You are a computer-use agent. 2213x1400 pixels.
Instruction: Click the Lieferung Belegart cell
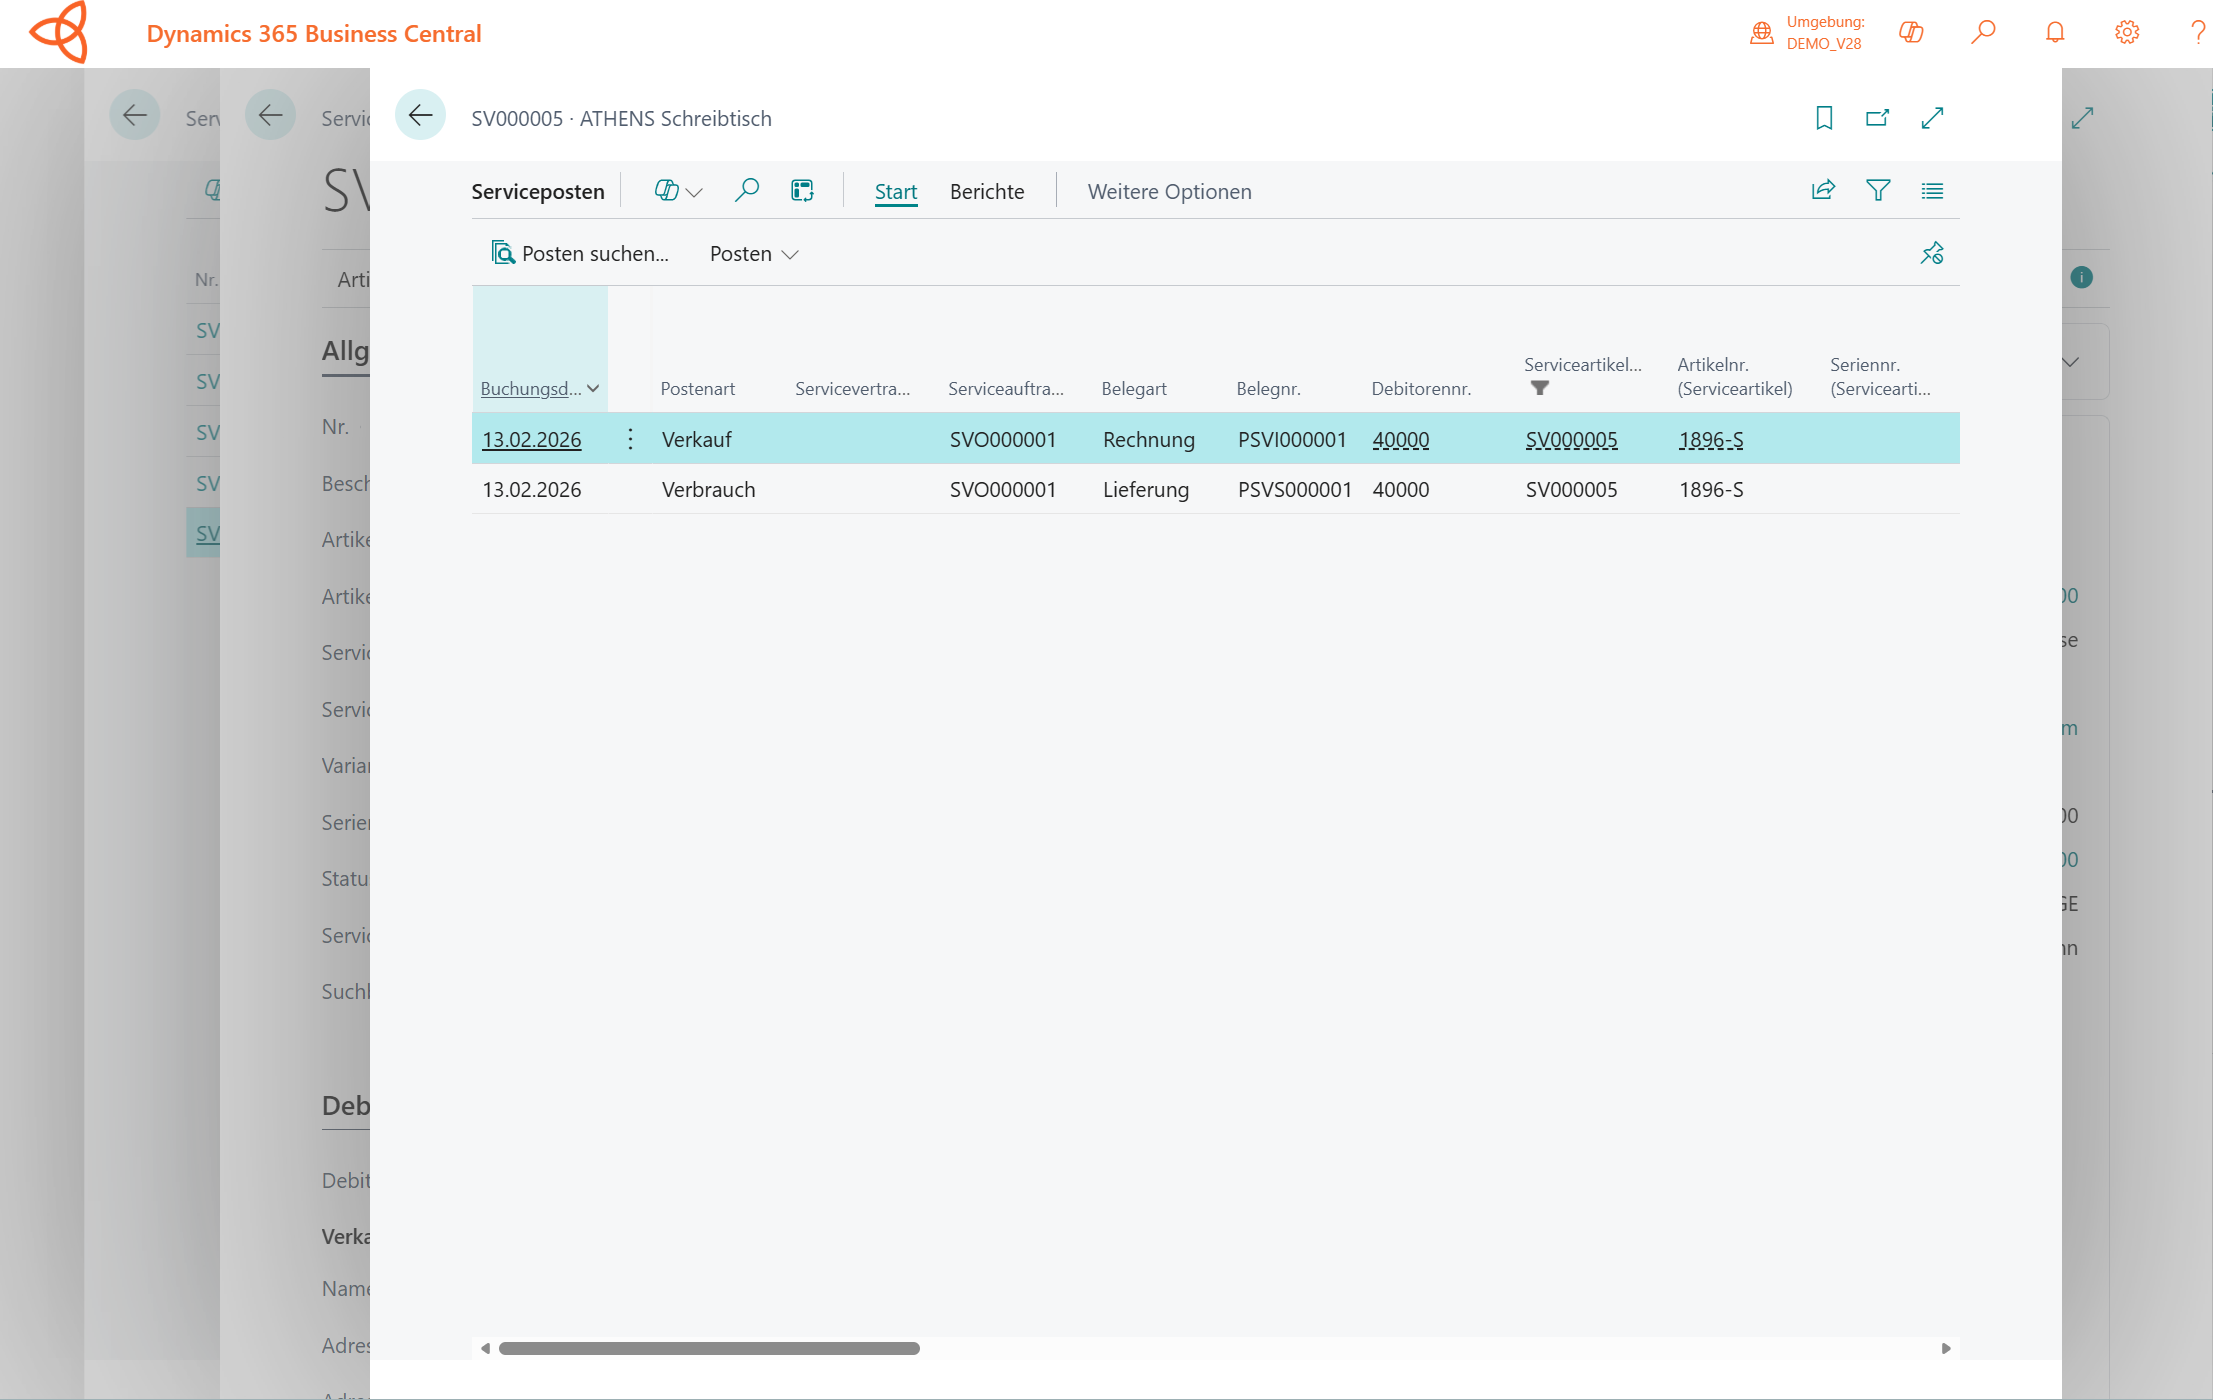tap(1146, 490)
